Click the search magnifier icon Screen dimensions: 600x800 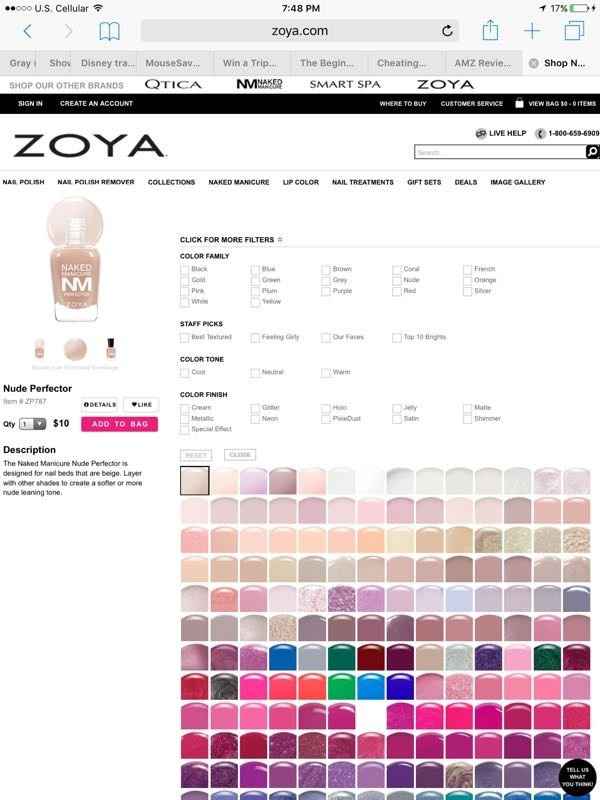click(592, 152)
